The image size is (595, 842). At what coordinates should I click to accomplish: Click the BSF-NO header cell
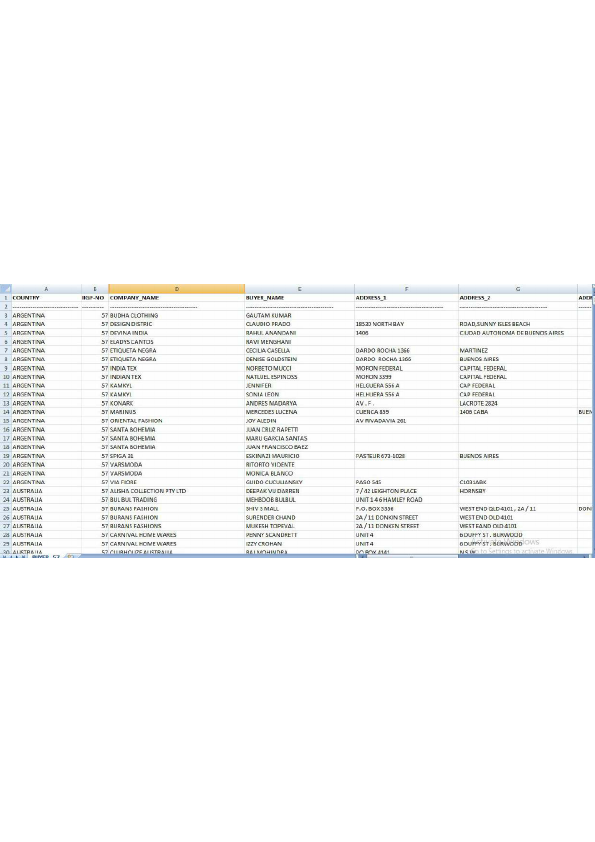pos(95,297)
